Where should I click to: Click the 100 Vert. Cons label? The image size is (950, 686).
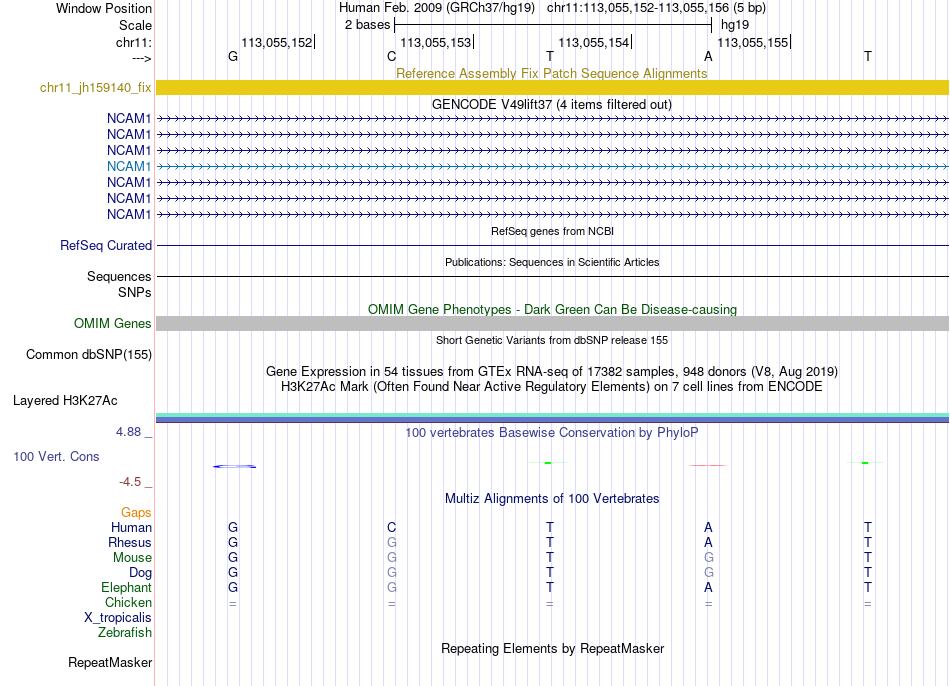click(56, 456)
